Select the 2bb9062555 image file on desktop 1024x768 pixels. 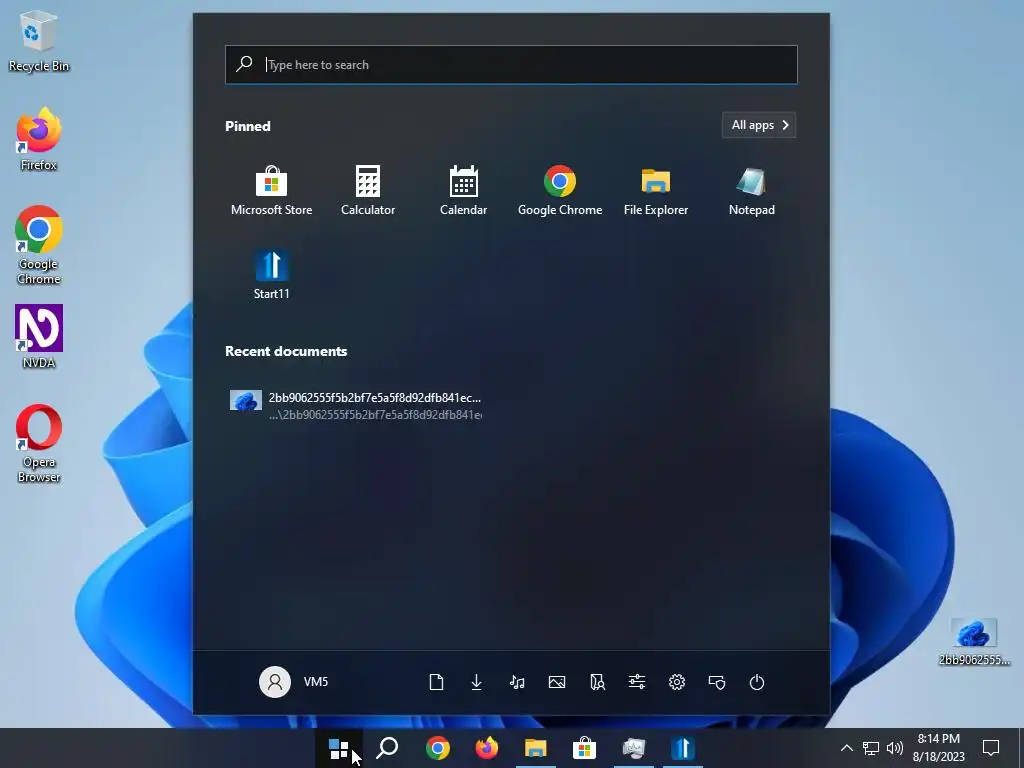pyautogui.click(x=974, y=642)
